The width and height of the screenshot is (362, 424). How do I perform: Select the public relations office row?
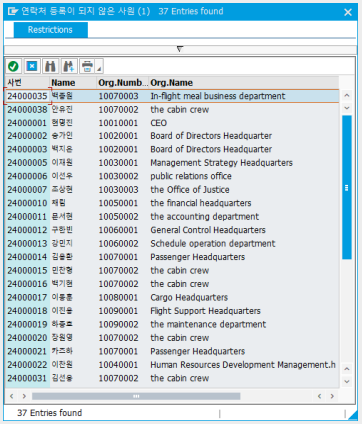pyautogui.click(x=172, y=176)
